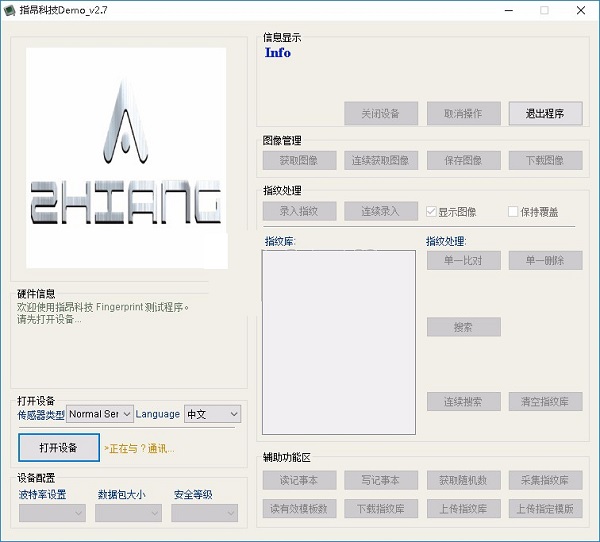Expand the 数据包大小 dropdown
Screen dimensions: 600x542
pos(128,513)
